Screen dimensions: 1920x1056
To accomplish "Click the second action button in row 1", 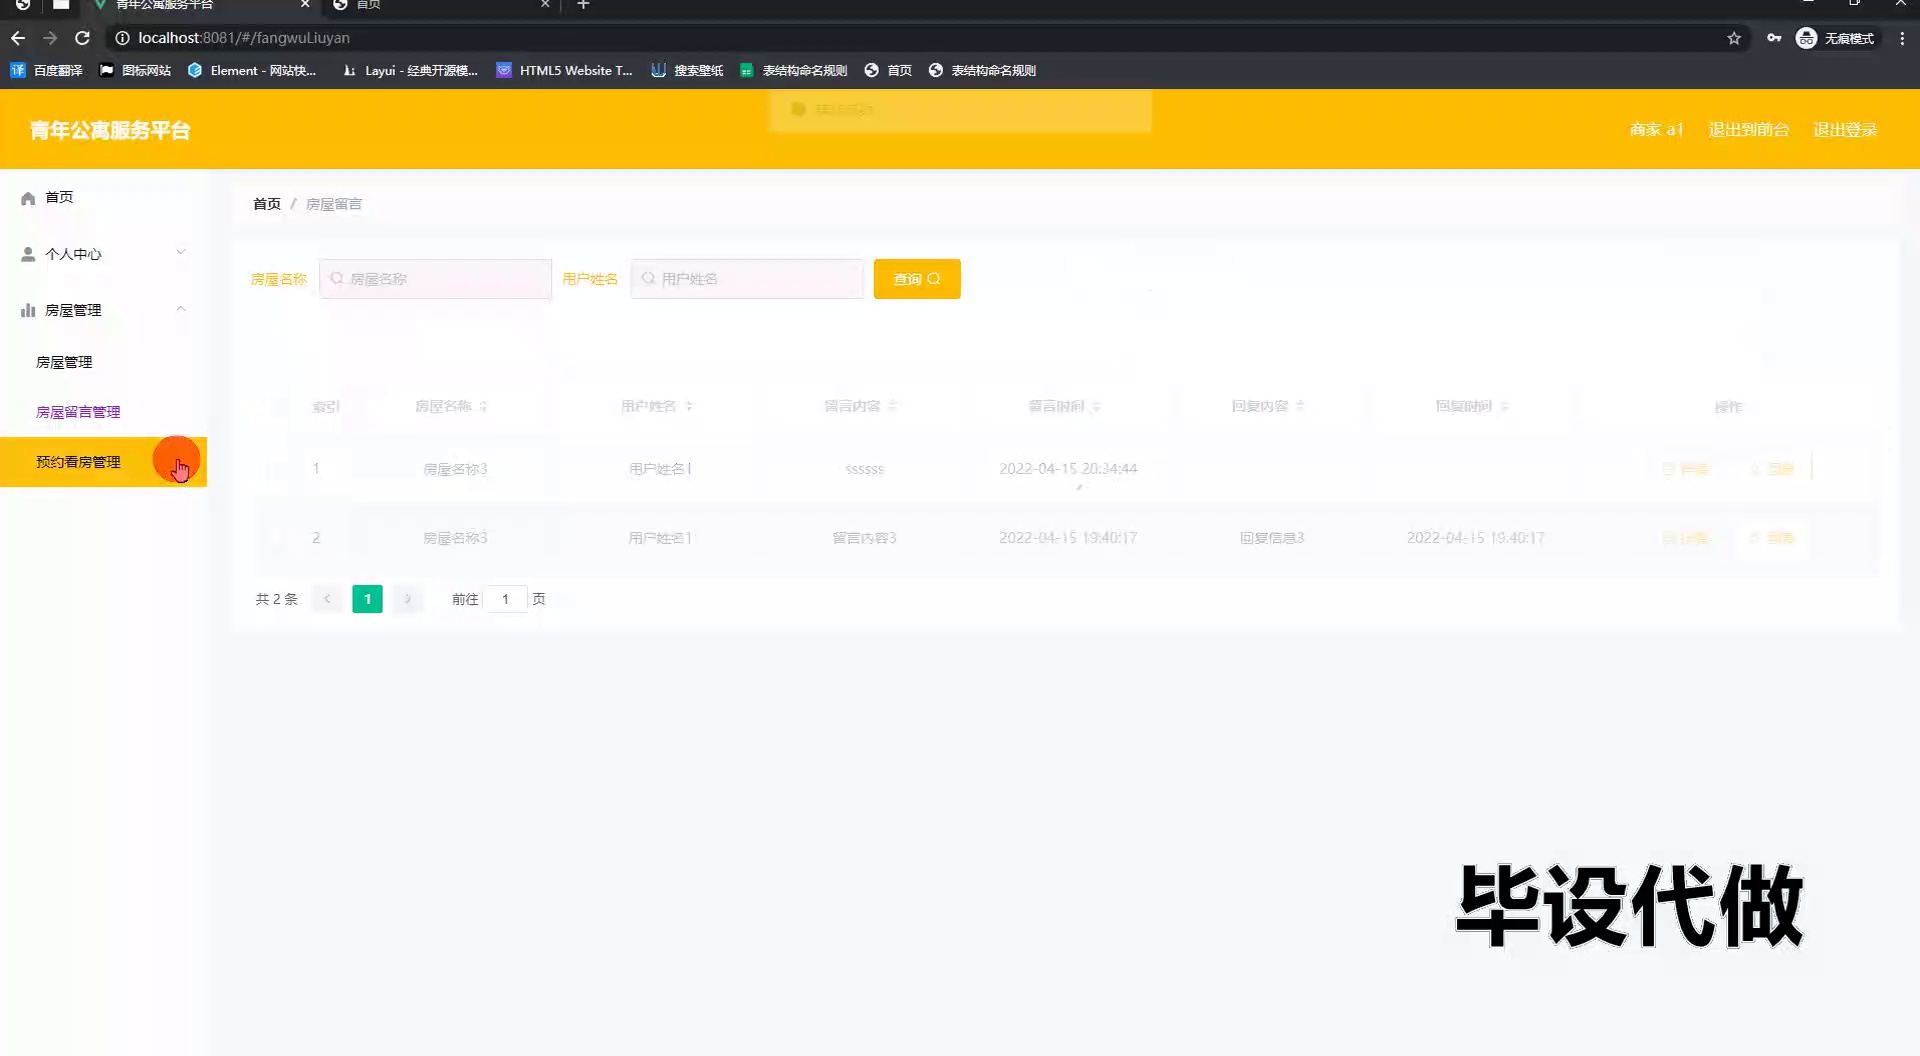I will point(1772,469).
